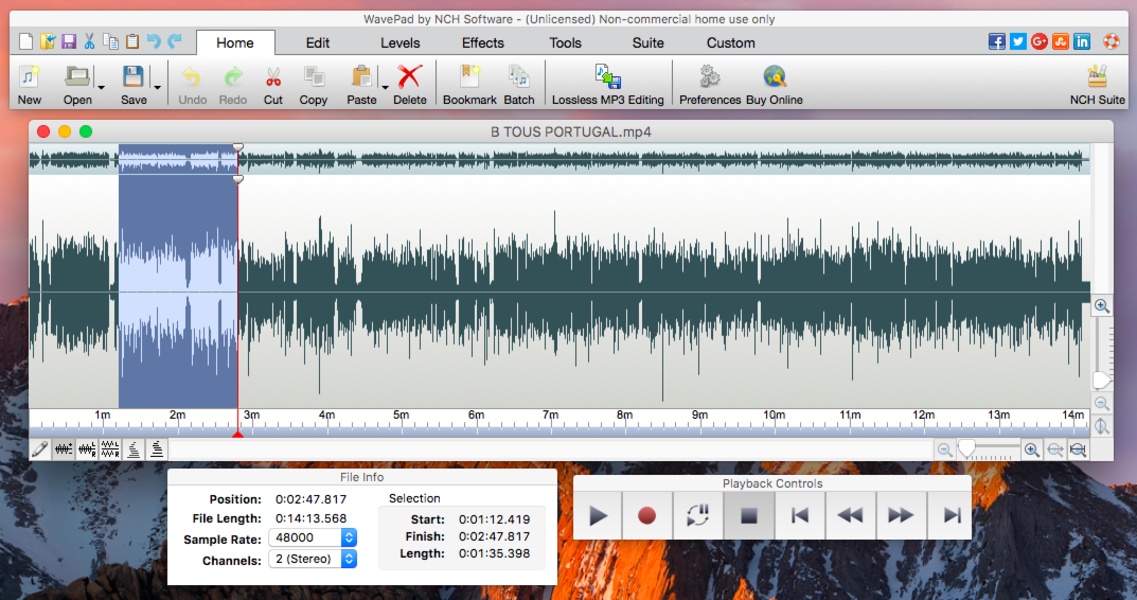The image size is (1137, 600).
Task: Go to end of file button
Action: 951,516
